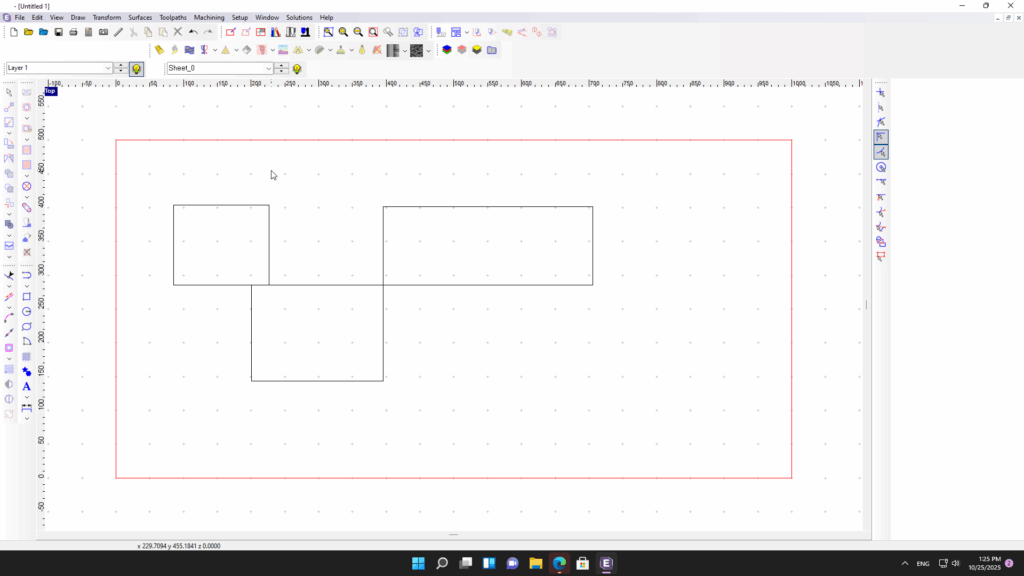The width and height of the screenshot is (1024, 576).
Task: Click the Delete X icon in toolbar
Action: (x=178, y=32)
